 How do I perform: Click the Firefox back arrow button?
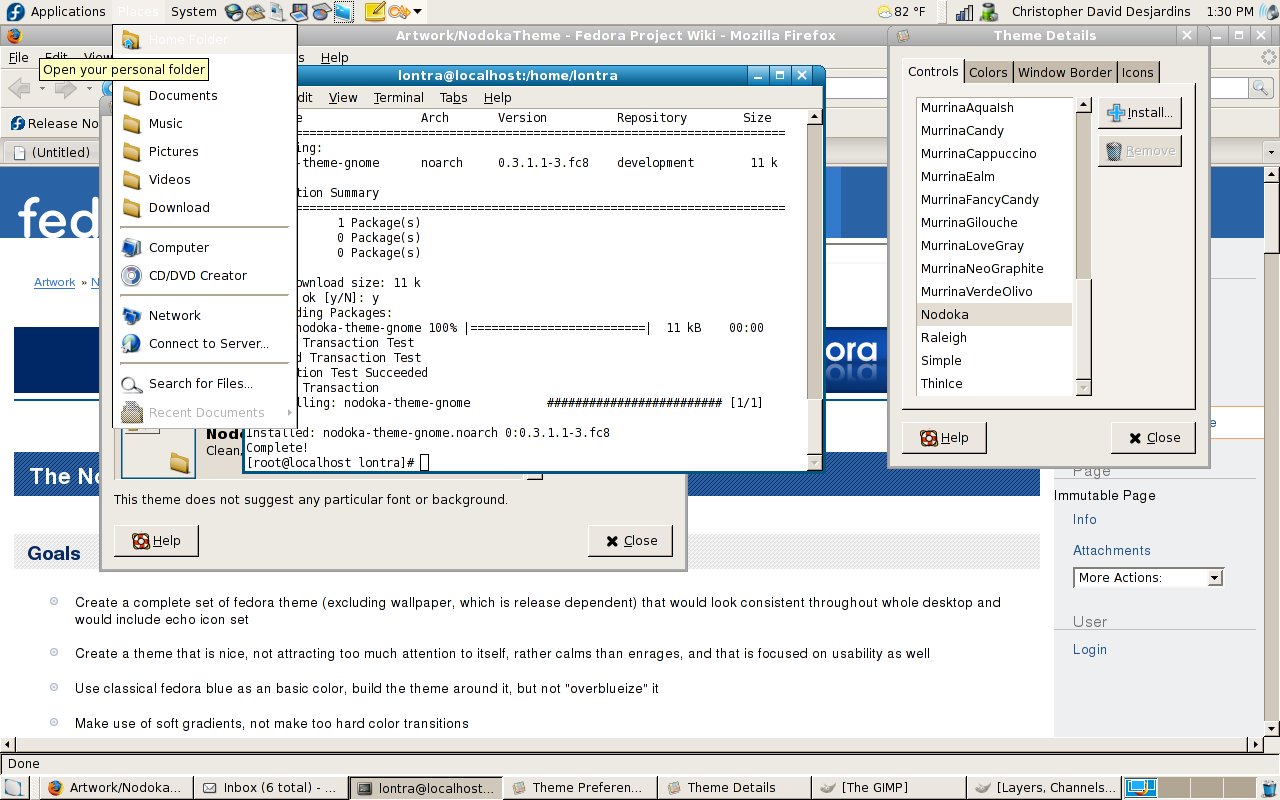coord(20,89)
